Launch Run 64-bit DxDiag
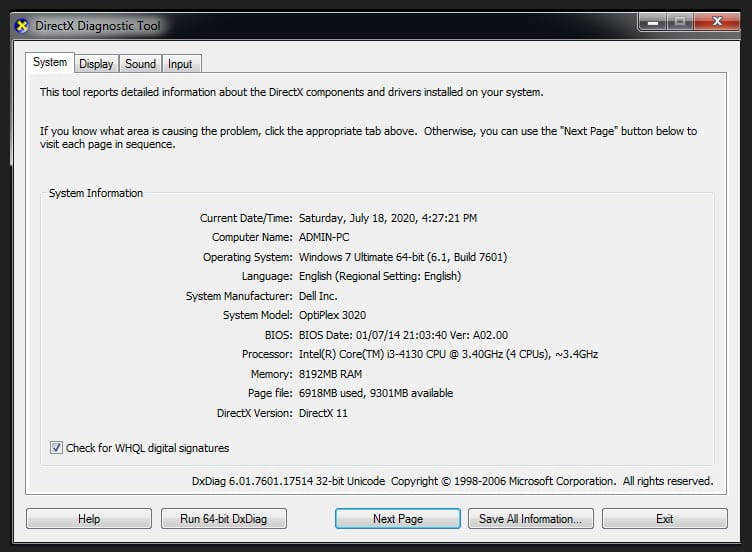This screenshot has width=752, height=552. [223, 518]
